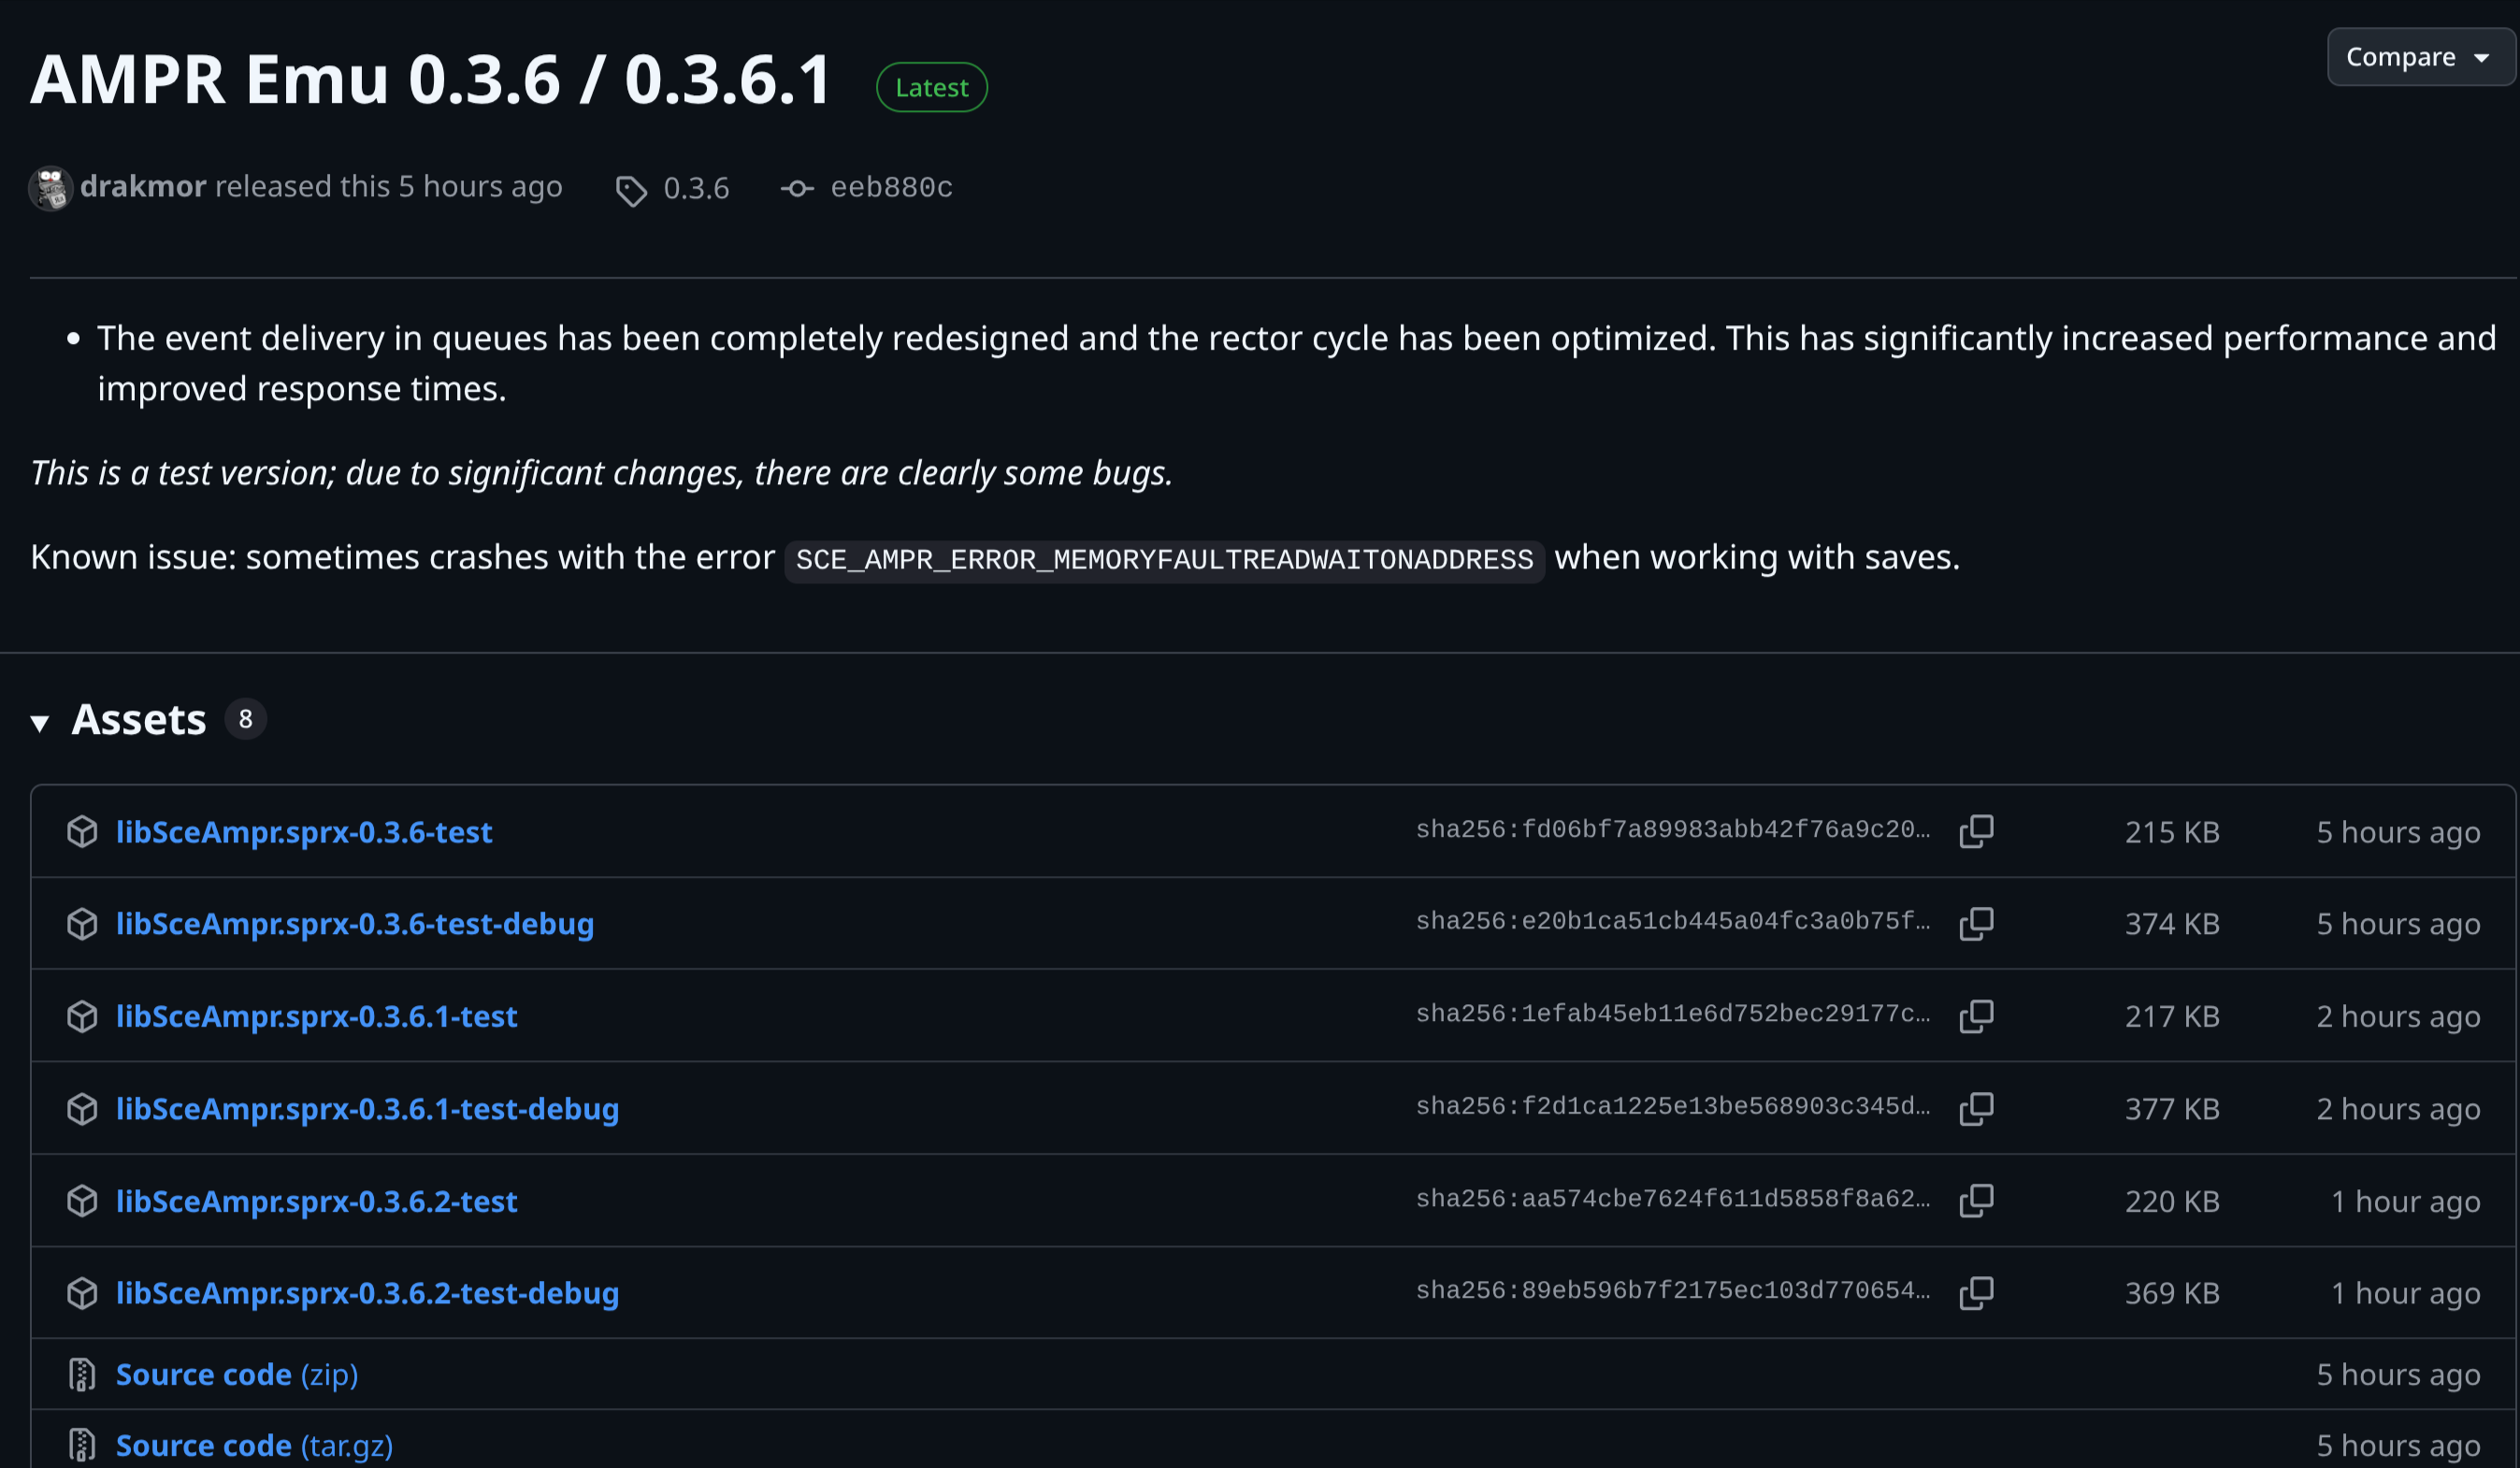Open the 0.3.6 tag link
Image resolution: width=2520 pixels, height=1468 pixels.
696,188
